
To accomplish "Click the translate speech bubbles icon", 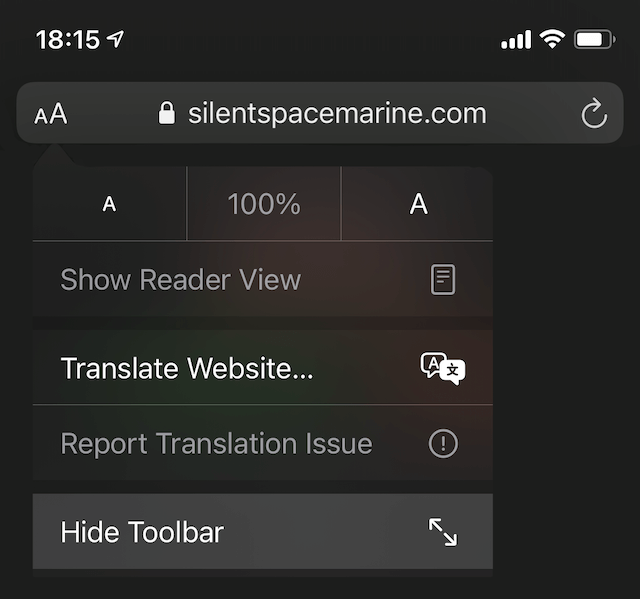I will tap(442, 369).
